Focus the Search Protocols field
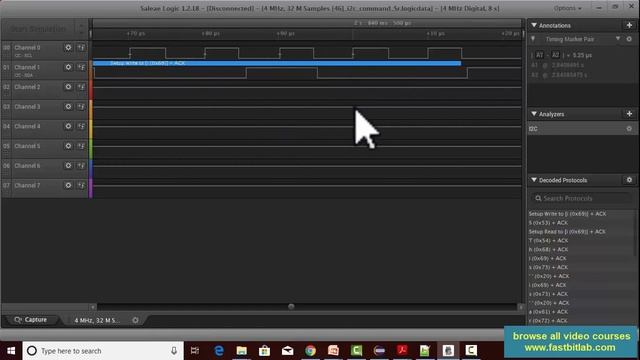Screen dimensions: 640x360 [581, 198]
